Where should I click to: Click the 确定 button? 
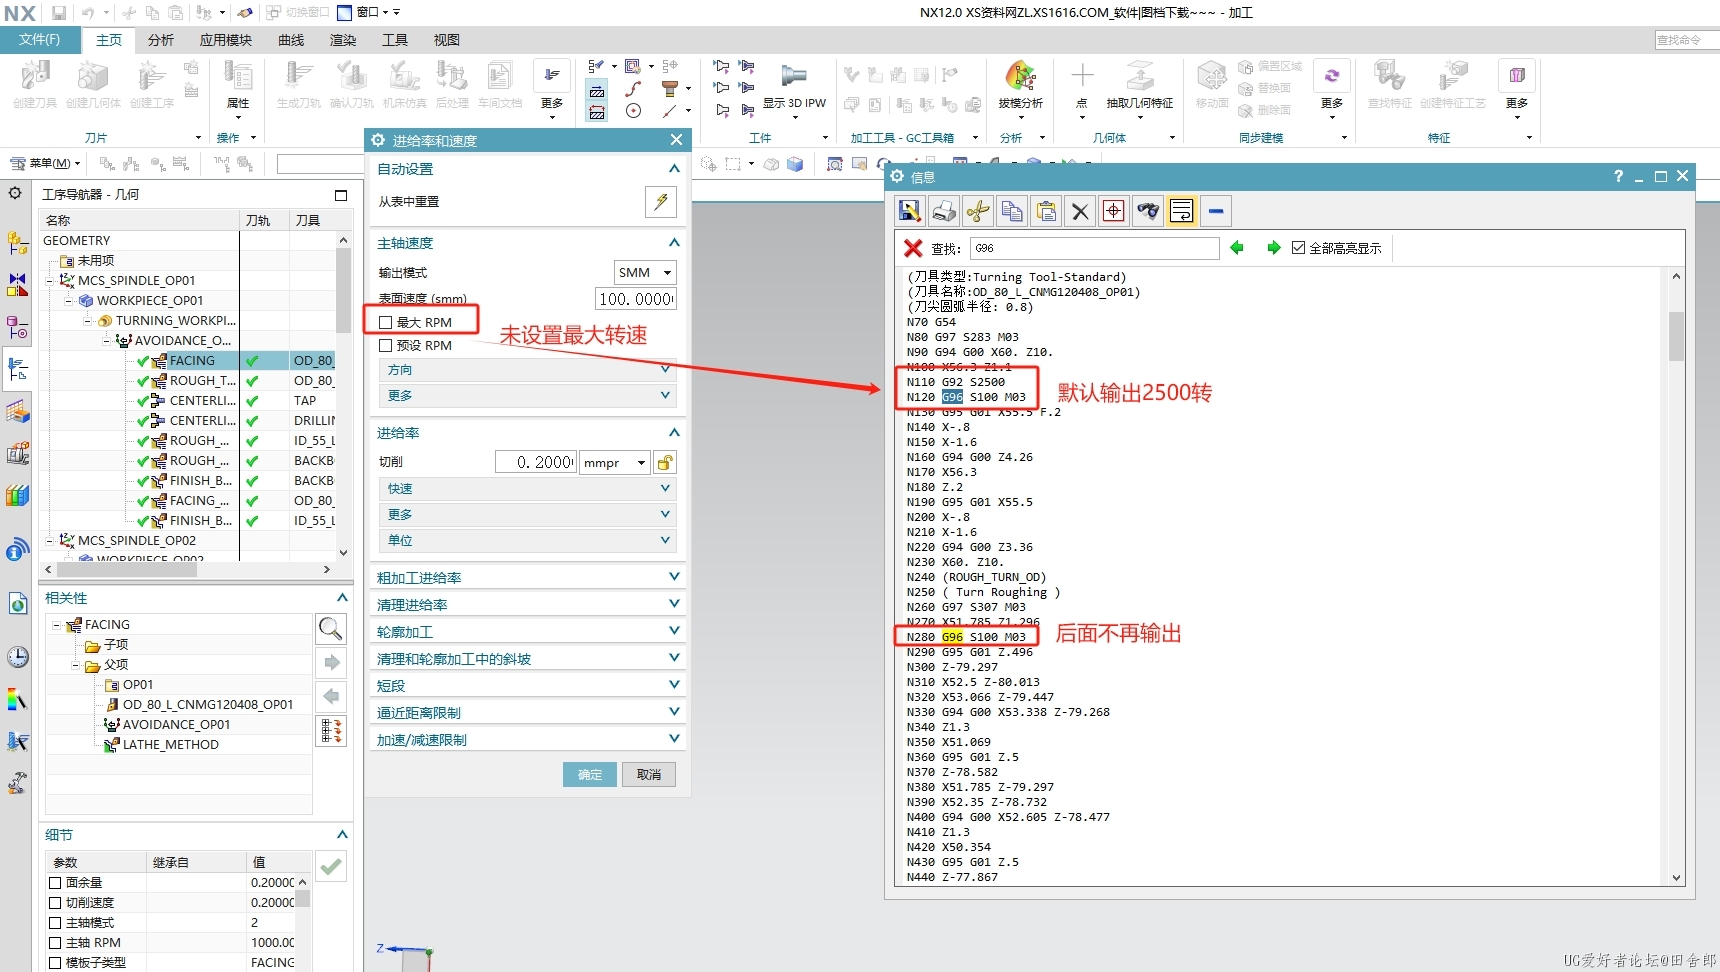590,774
